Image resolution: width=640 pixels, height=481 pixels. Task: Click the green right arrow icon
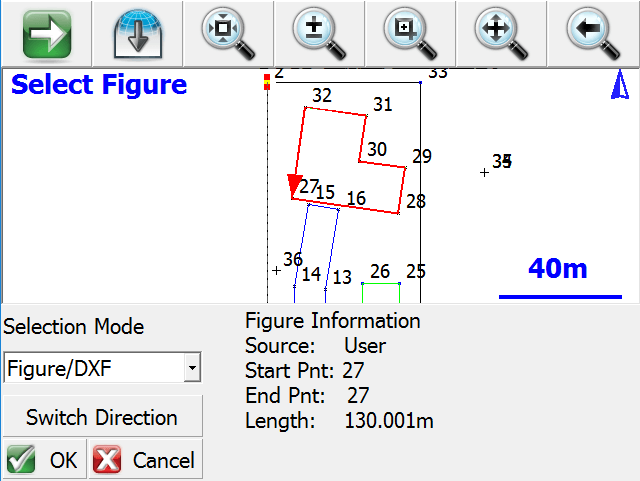[47, 34]
